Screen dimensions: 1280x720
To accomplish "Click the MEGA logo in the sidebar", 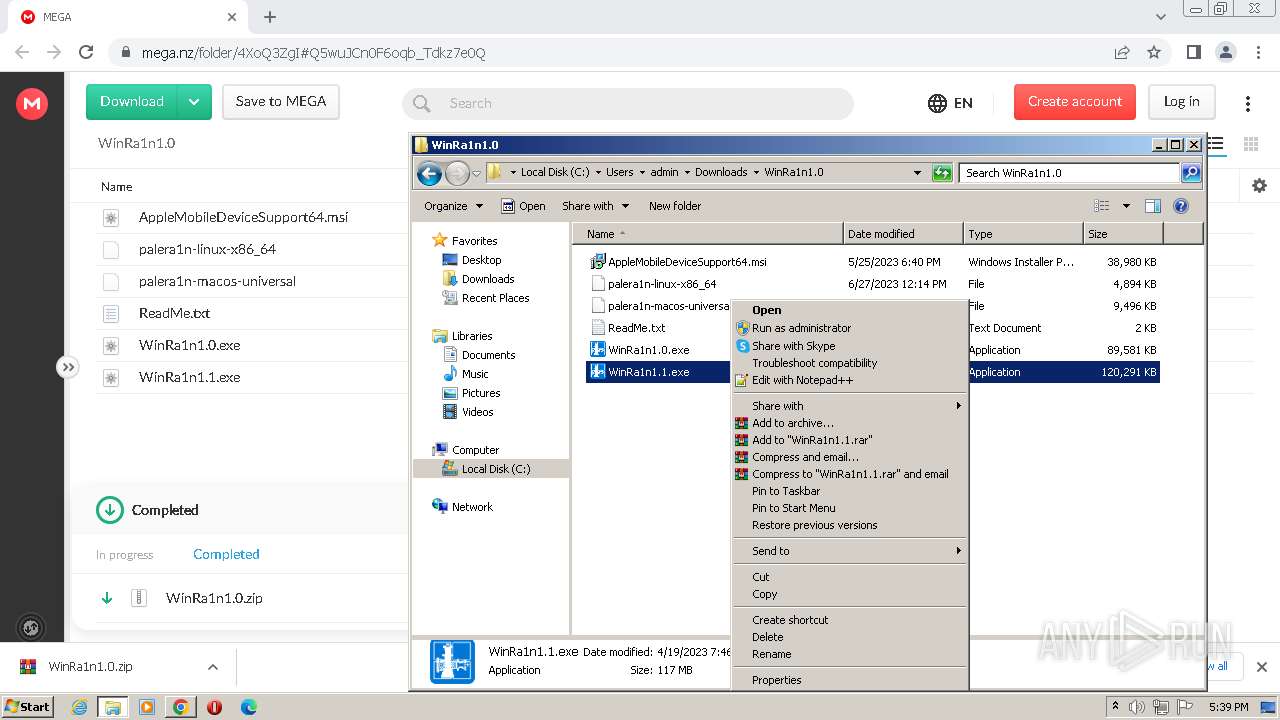I will [32, 103].
